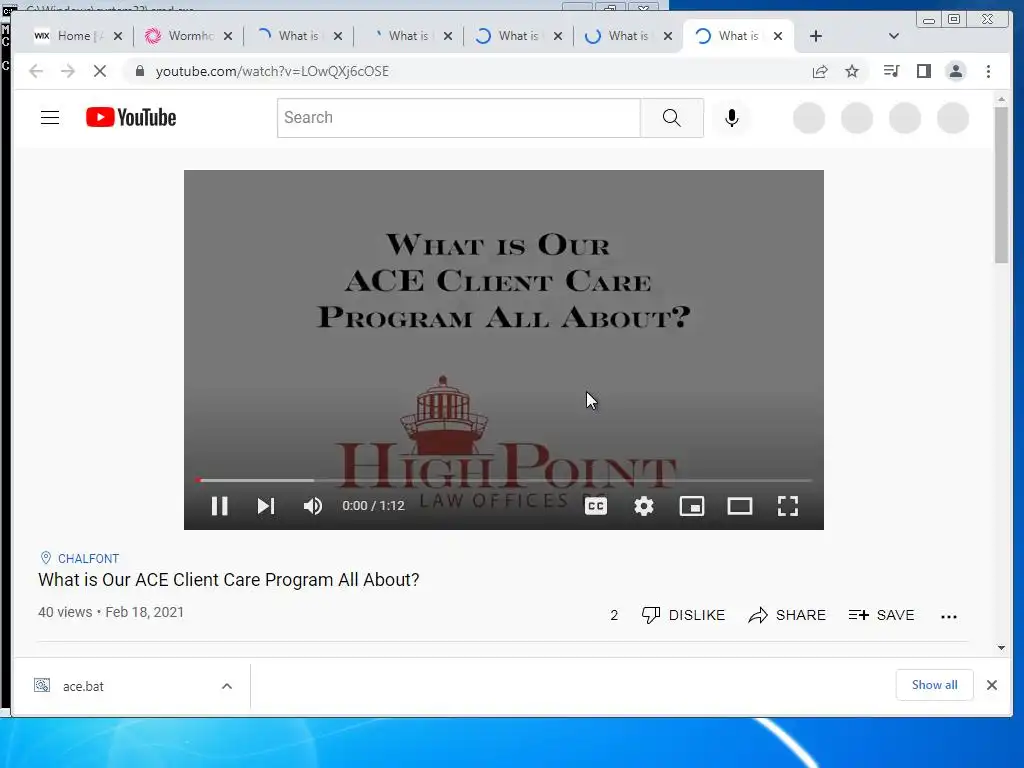Open more actions ellipsis below the video
Screen dimensions: 1024x768
(949, 616)
